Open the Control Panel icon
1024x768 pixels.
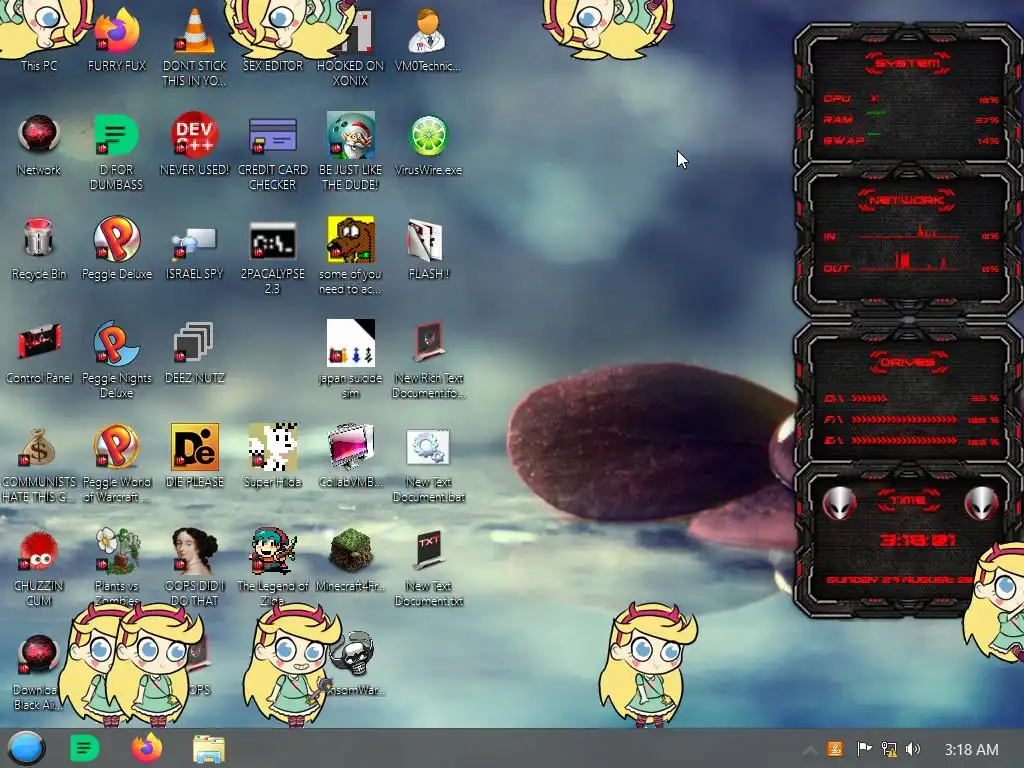point(39,342)
